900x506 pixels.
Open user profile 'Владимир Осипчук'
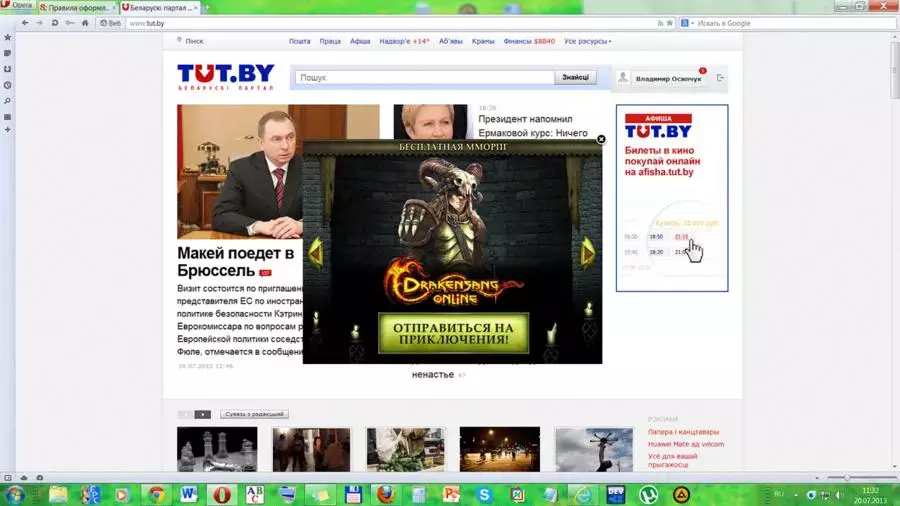[668, 79]
